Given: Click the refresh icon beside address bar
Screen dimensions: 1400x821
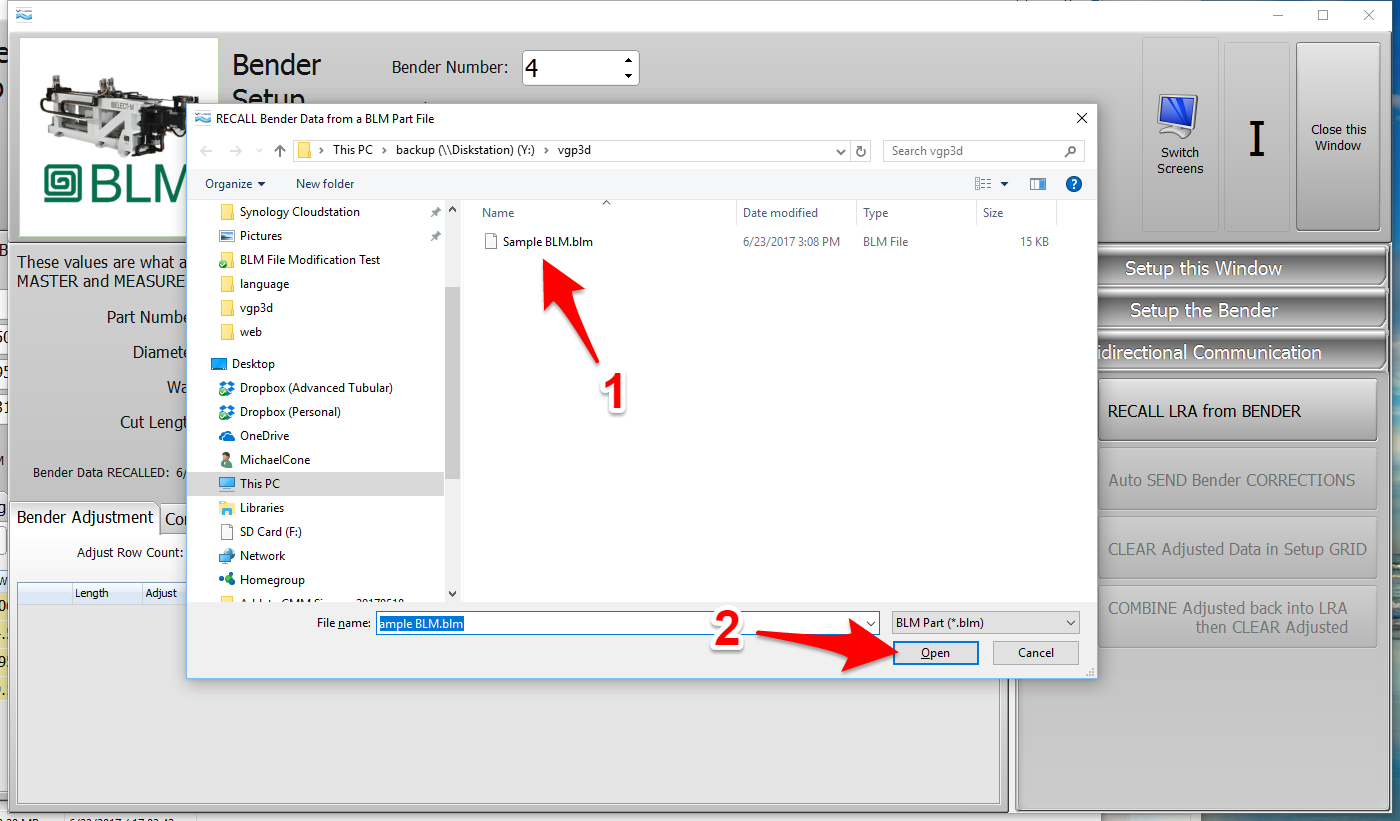Looking at the screenshot, I should pyautogui.click(x=861, y=151).
